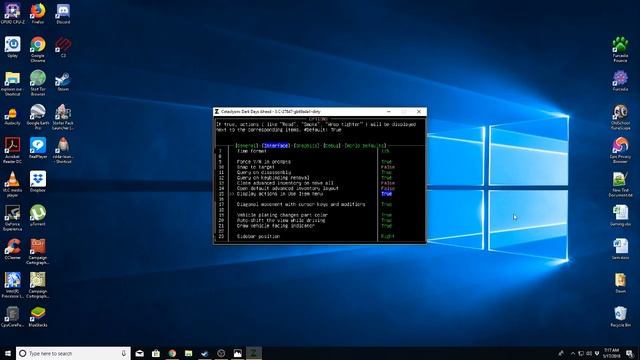Image resolution: width=640 pixels, height=360 pixels.
Task: Open the Steam desktop shortcut
Action: 63,81
